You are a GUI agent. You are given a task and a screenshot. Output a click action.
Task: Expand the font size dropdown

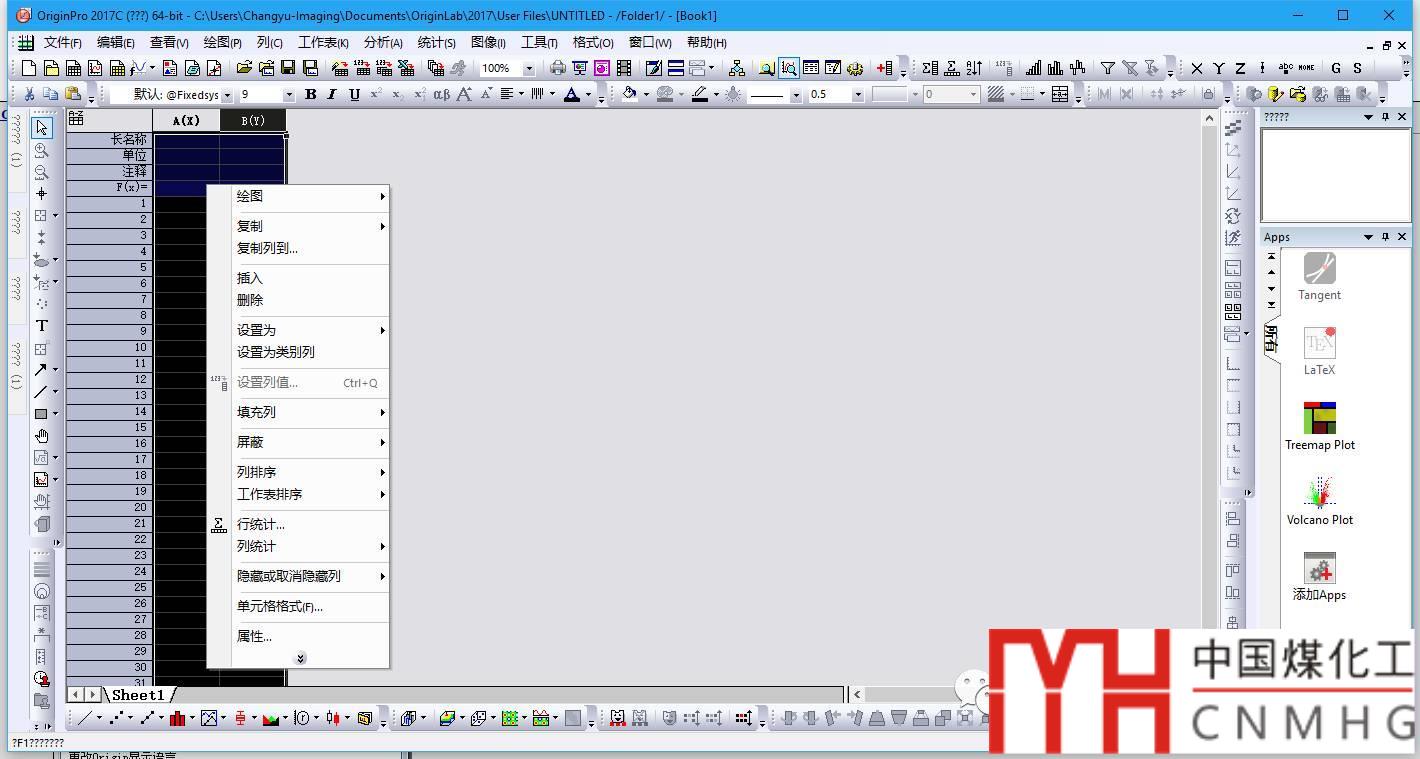(289, 95)
